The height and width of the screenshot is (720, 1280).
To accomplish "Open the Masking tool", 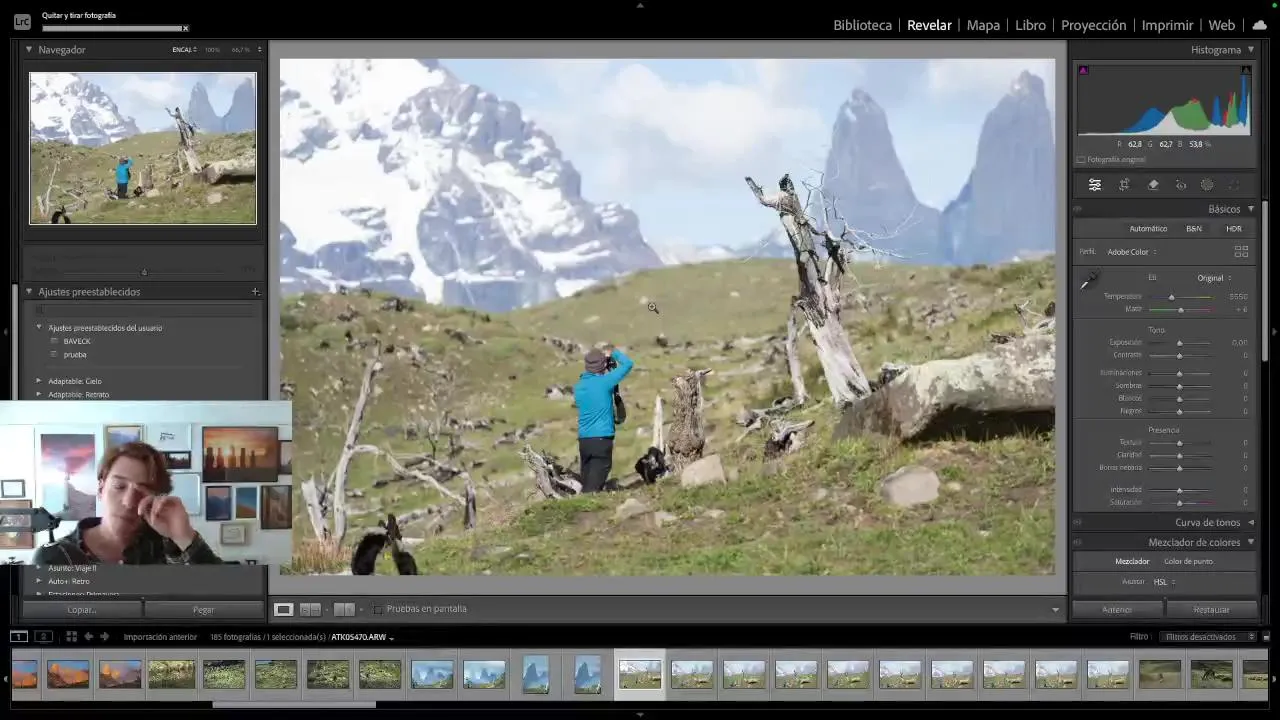I will (x=1207, y=185).
